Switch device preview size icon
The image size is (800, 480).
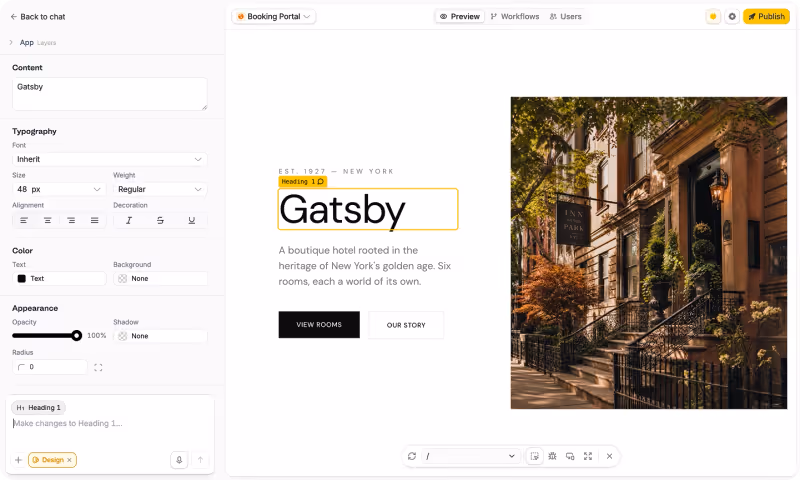570,456
